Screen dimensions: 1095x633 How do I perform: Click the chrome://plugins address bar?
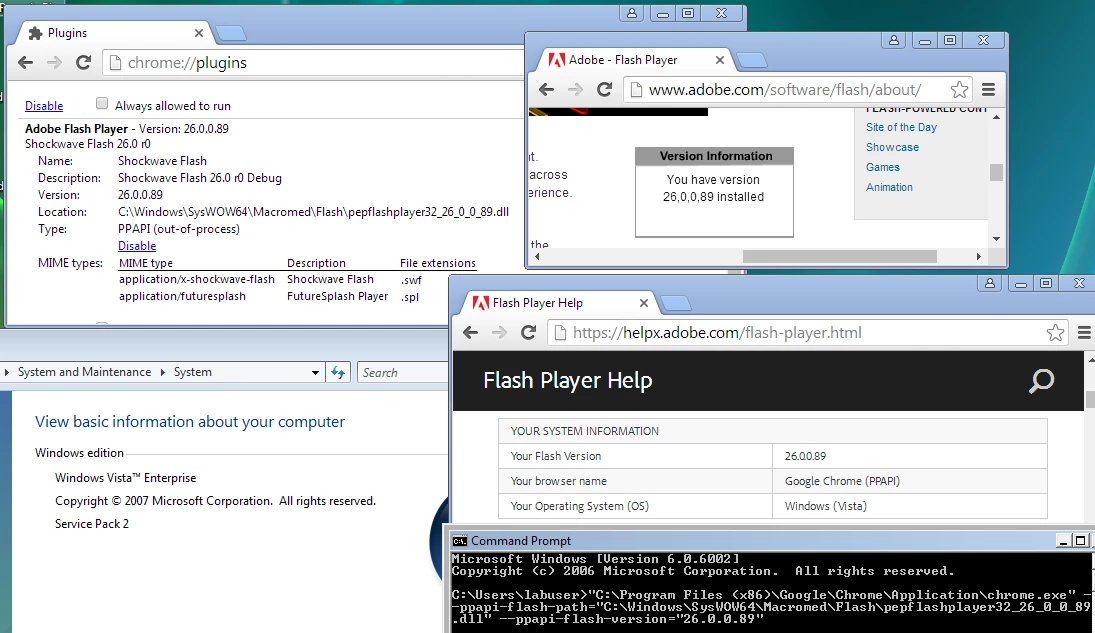(314, 63)
